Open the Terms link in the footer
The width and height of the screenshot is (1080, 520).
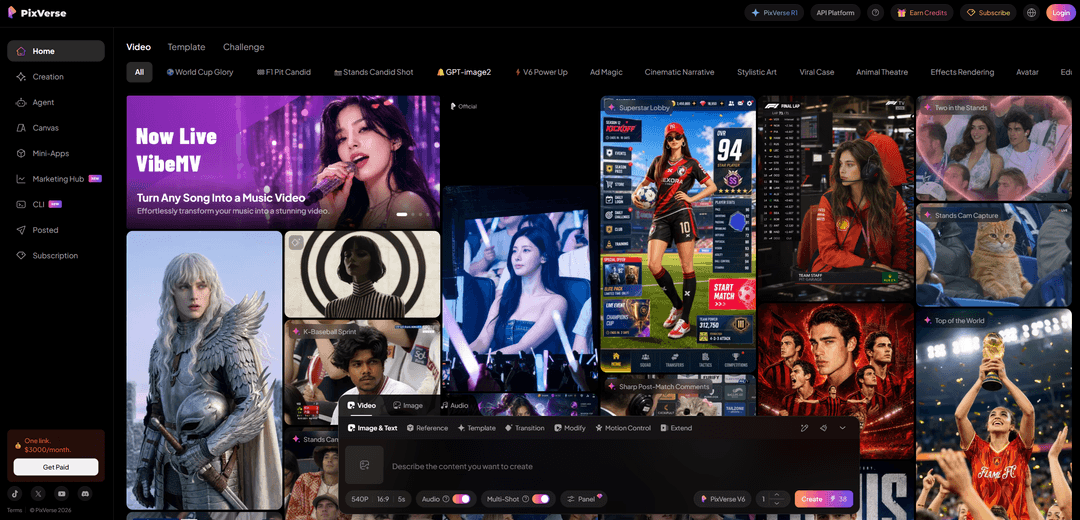[x=15, y=510]
